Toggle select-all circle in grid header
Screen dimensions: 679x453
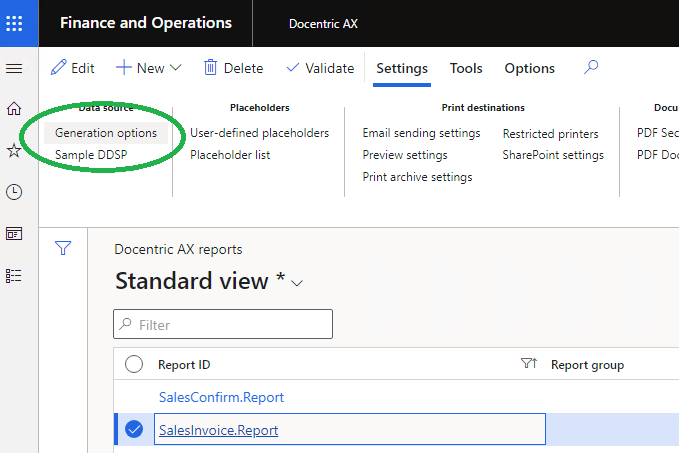point(134,364)
